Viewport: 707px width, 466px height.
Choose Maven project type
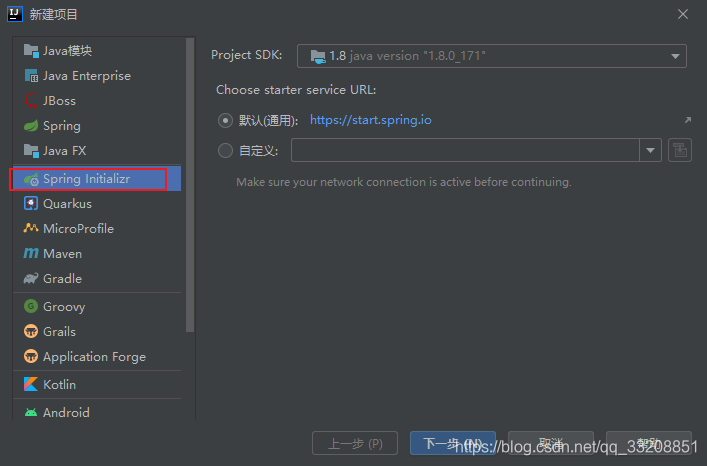(97, 254)
